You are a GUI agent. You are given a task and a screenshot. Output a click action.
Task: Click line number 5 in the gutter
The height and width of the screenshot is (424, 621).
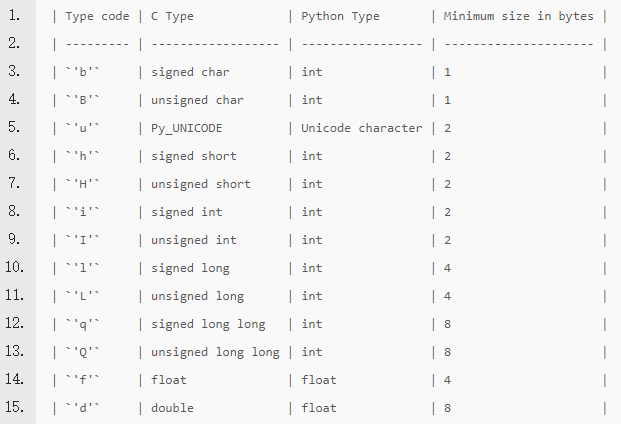13,128
